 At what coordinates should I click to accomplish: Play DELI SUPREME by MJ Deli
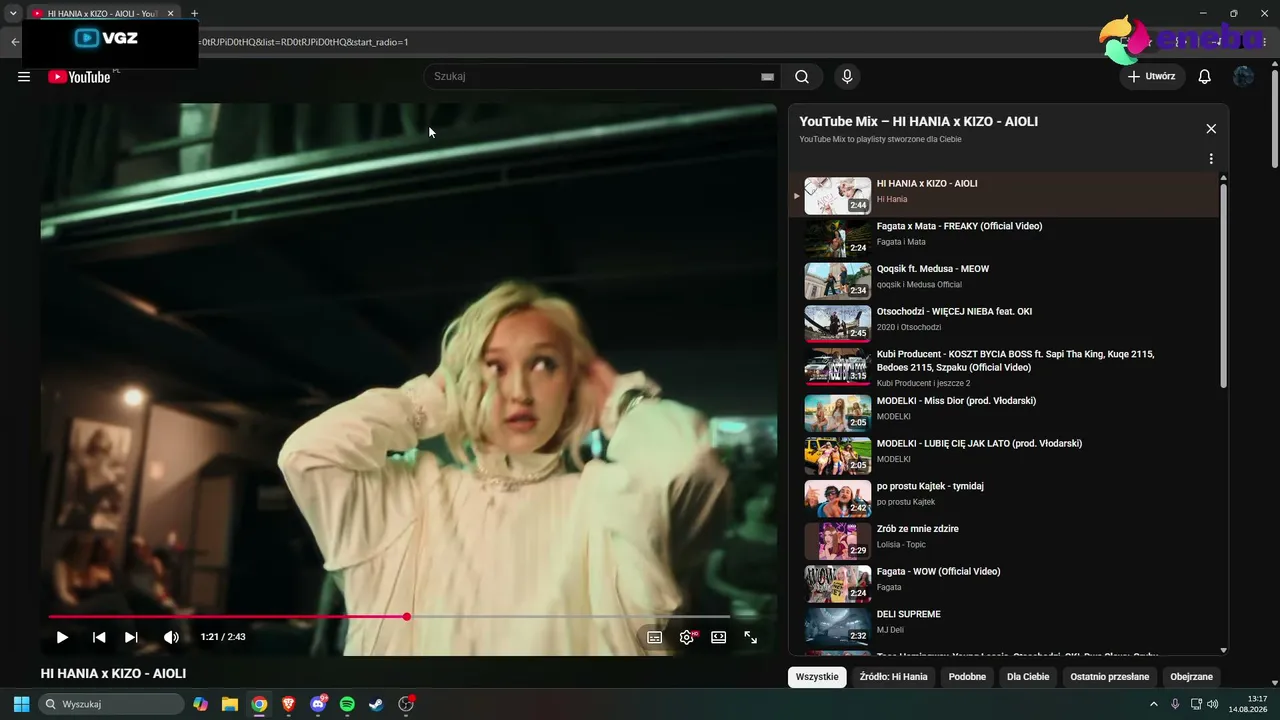[x=1004, y=625]
